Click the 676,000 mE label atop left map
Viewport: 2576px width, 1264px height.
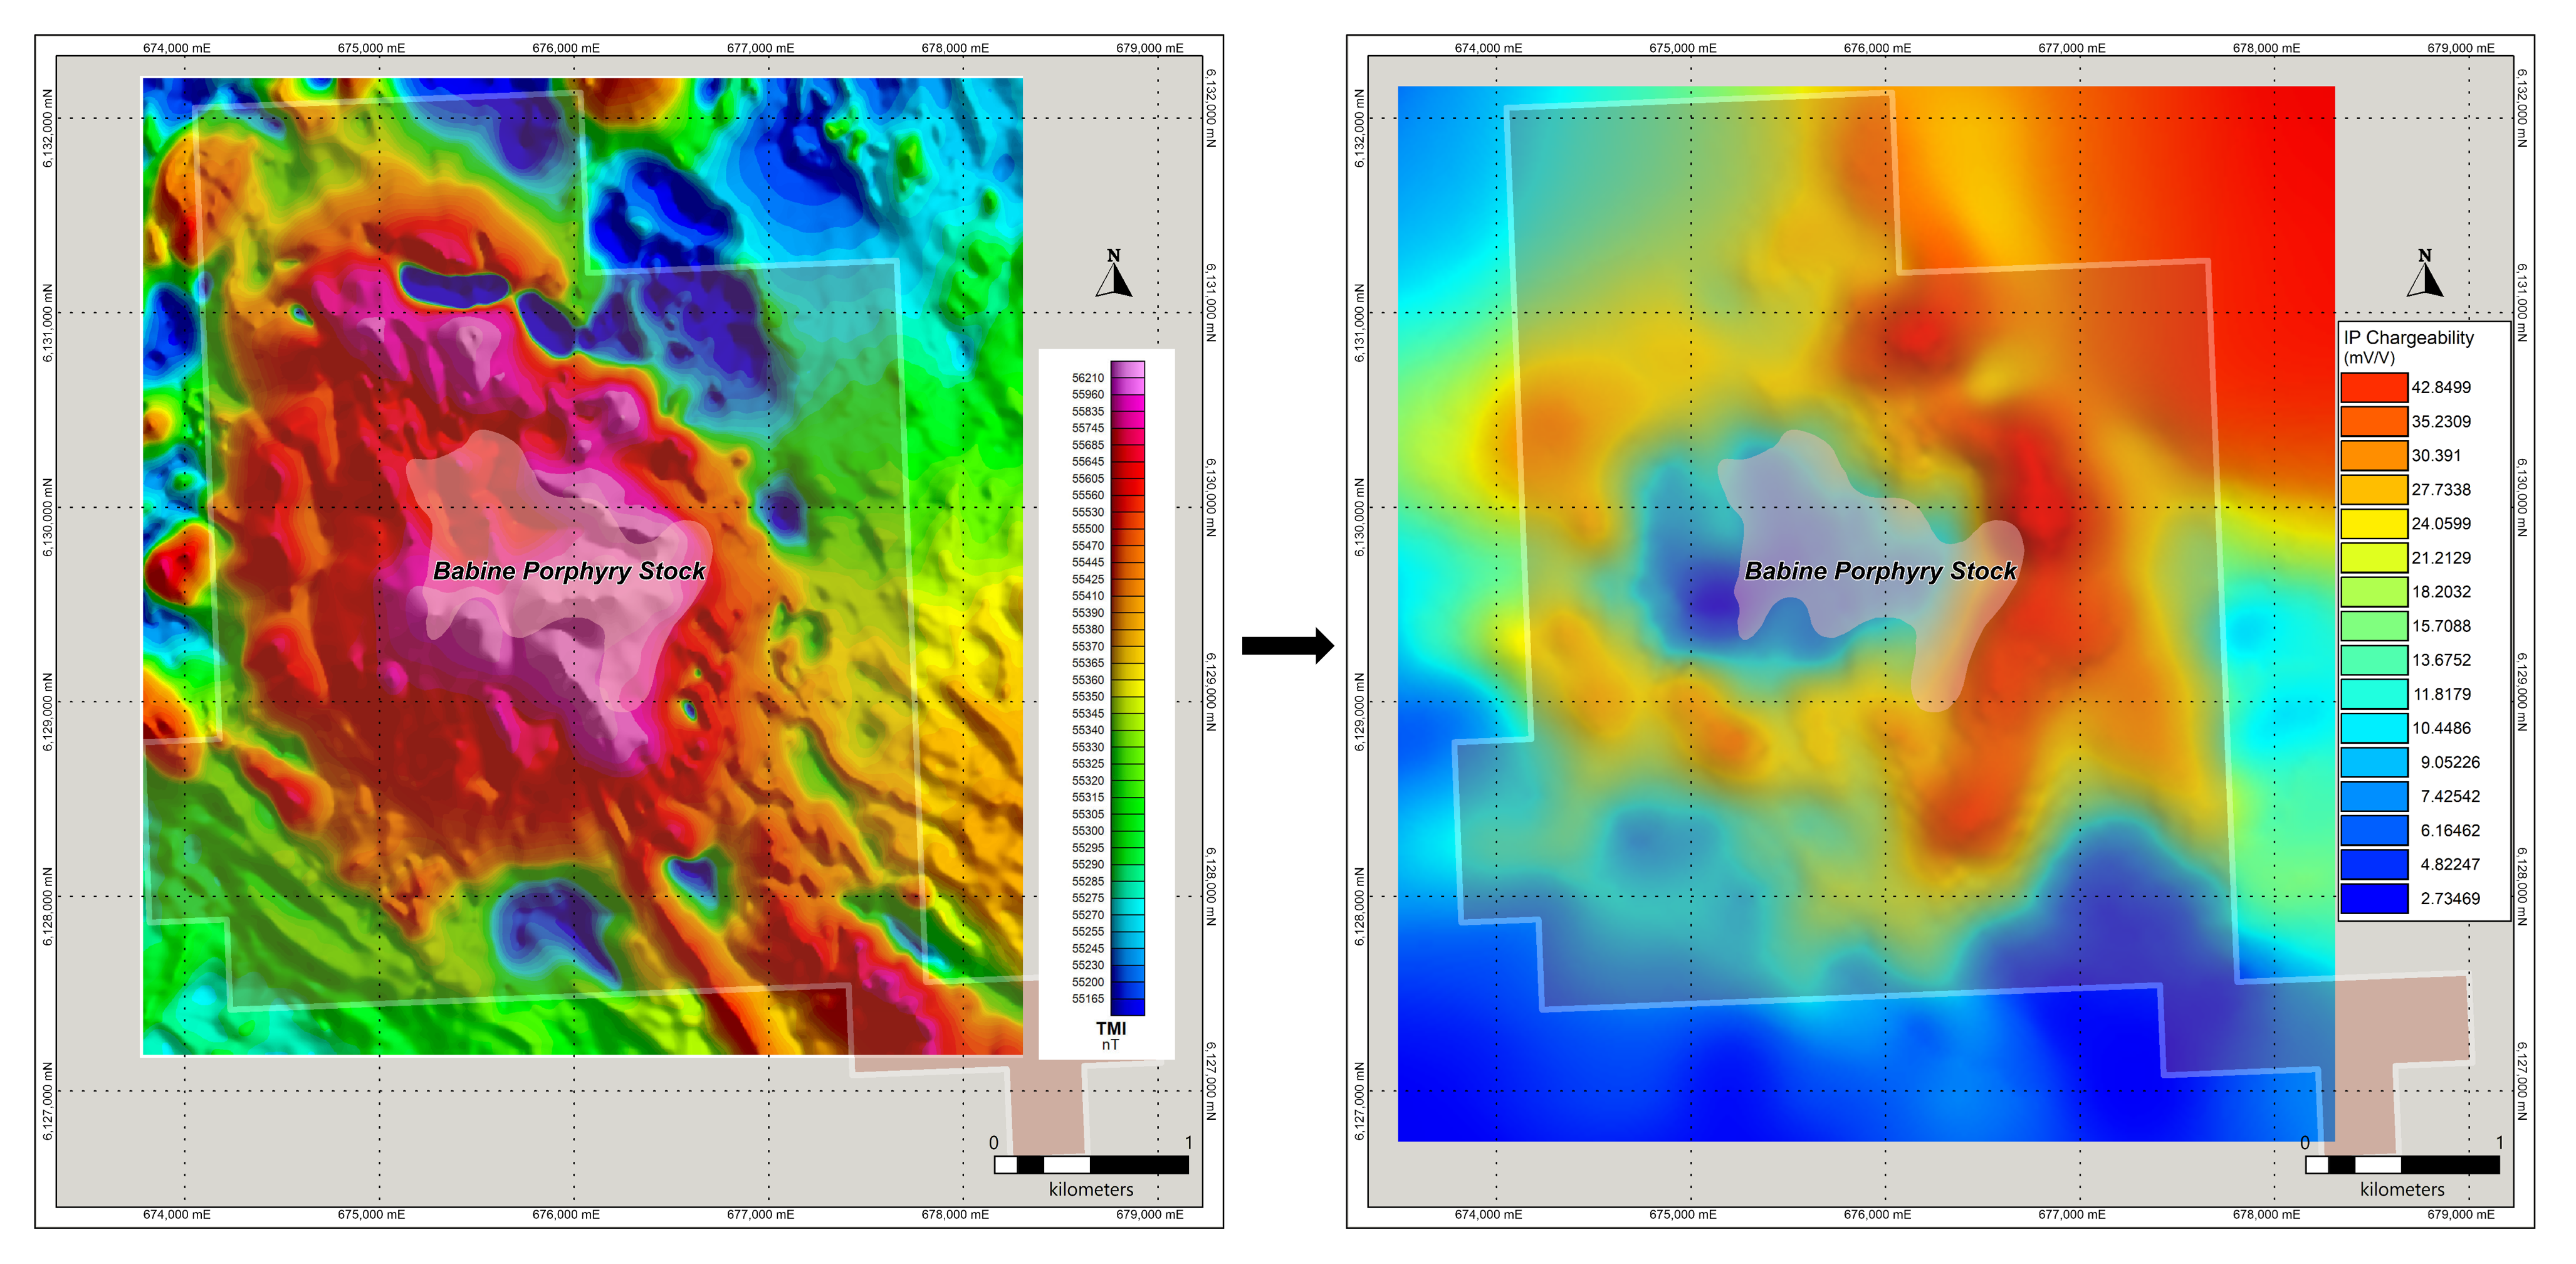566,48
